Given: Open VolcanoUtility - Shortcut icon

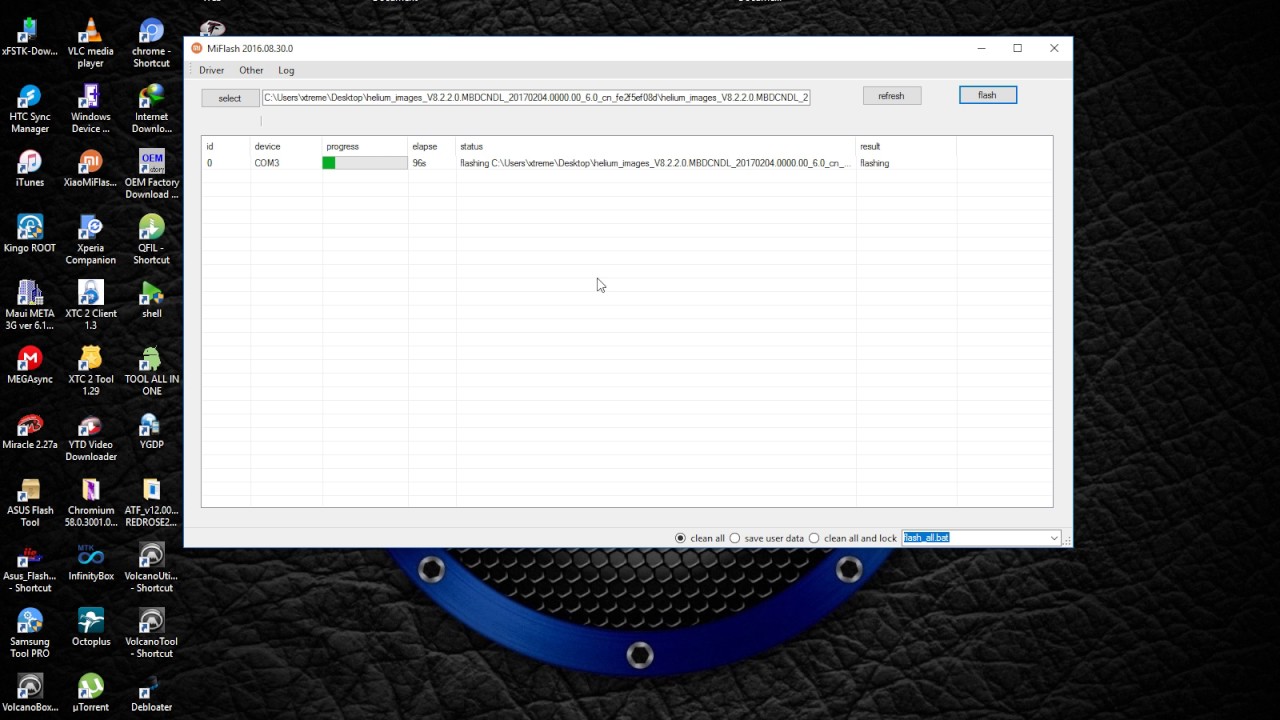Looking at the screenshot, I should (152, 567).
